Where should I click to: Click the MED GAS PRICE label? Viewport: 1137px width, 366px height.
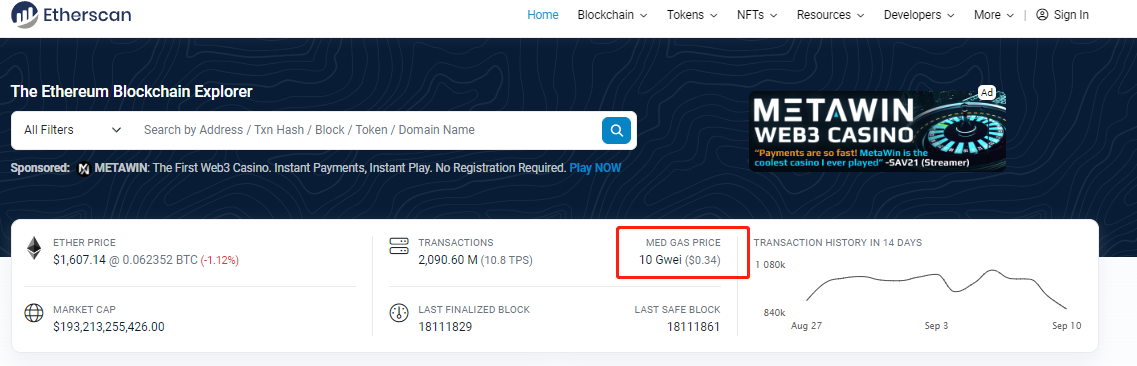coord(683,243)
